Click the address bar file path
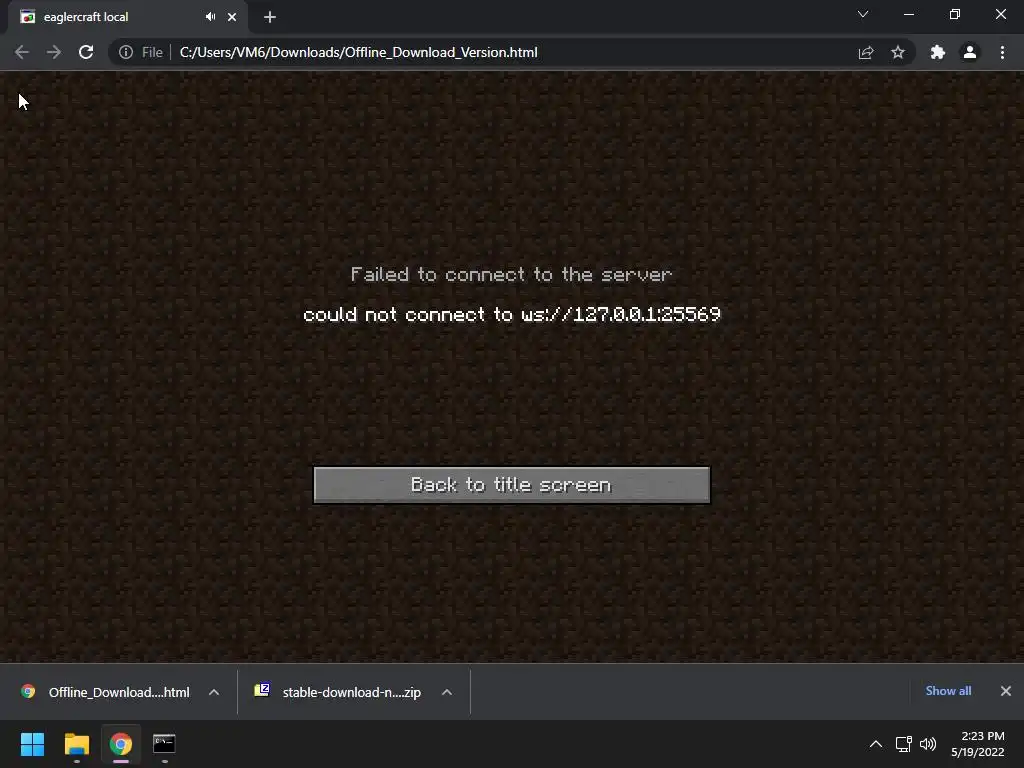 (x=359, y=52)
